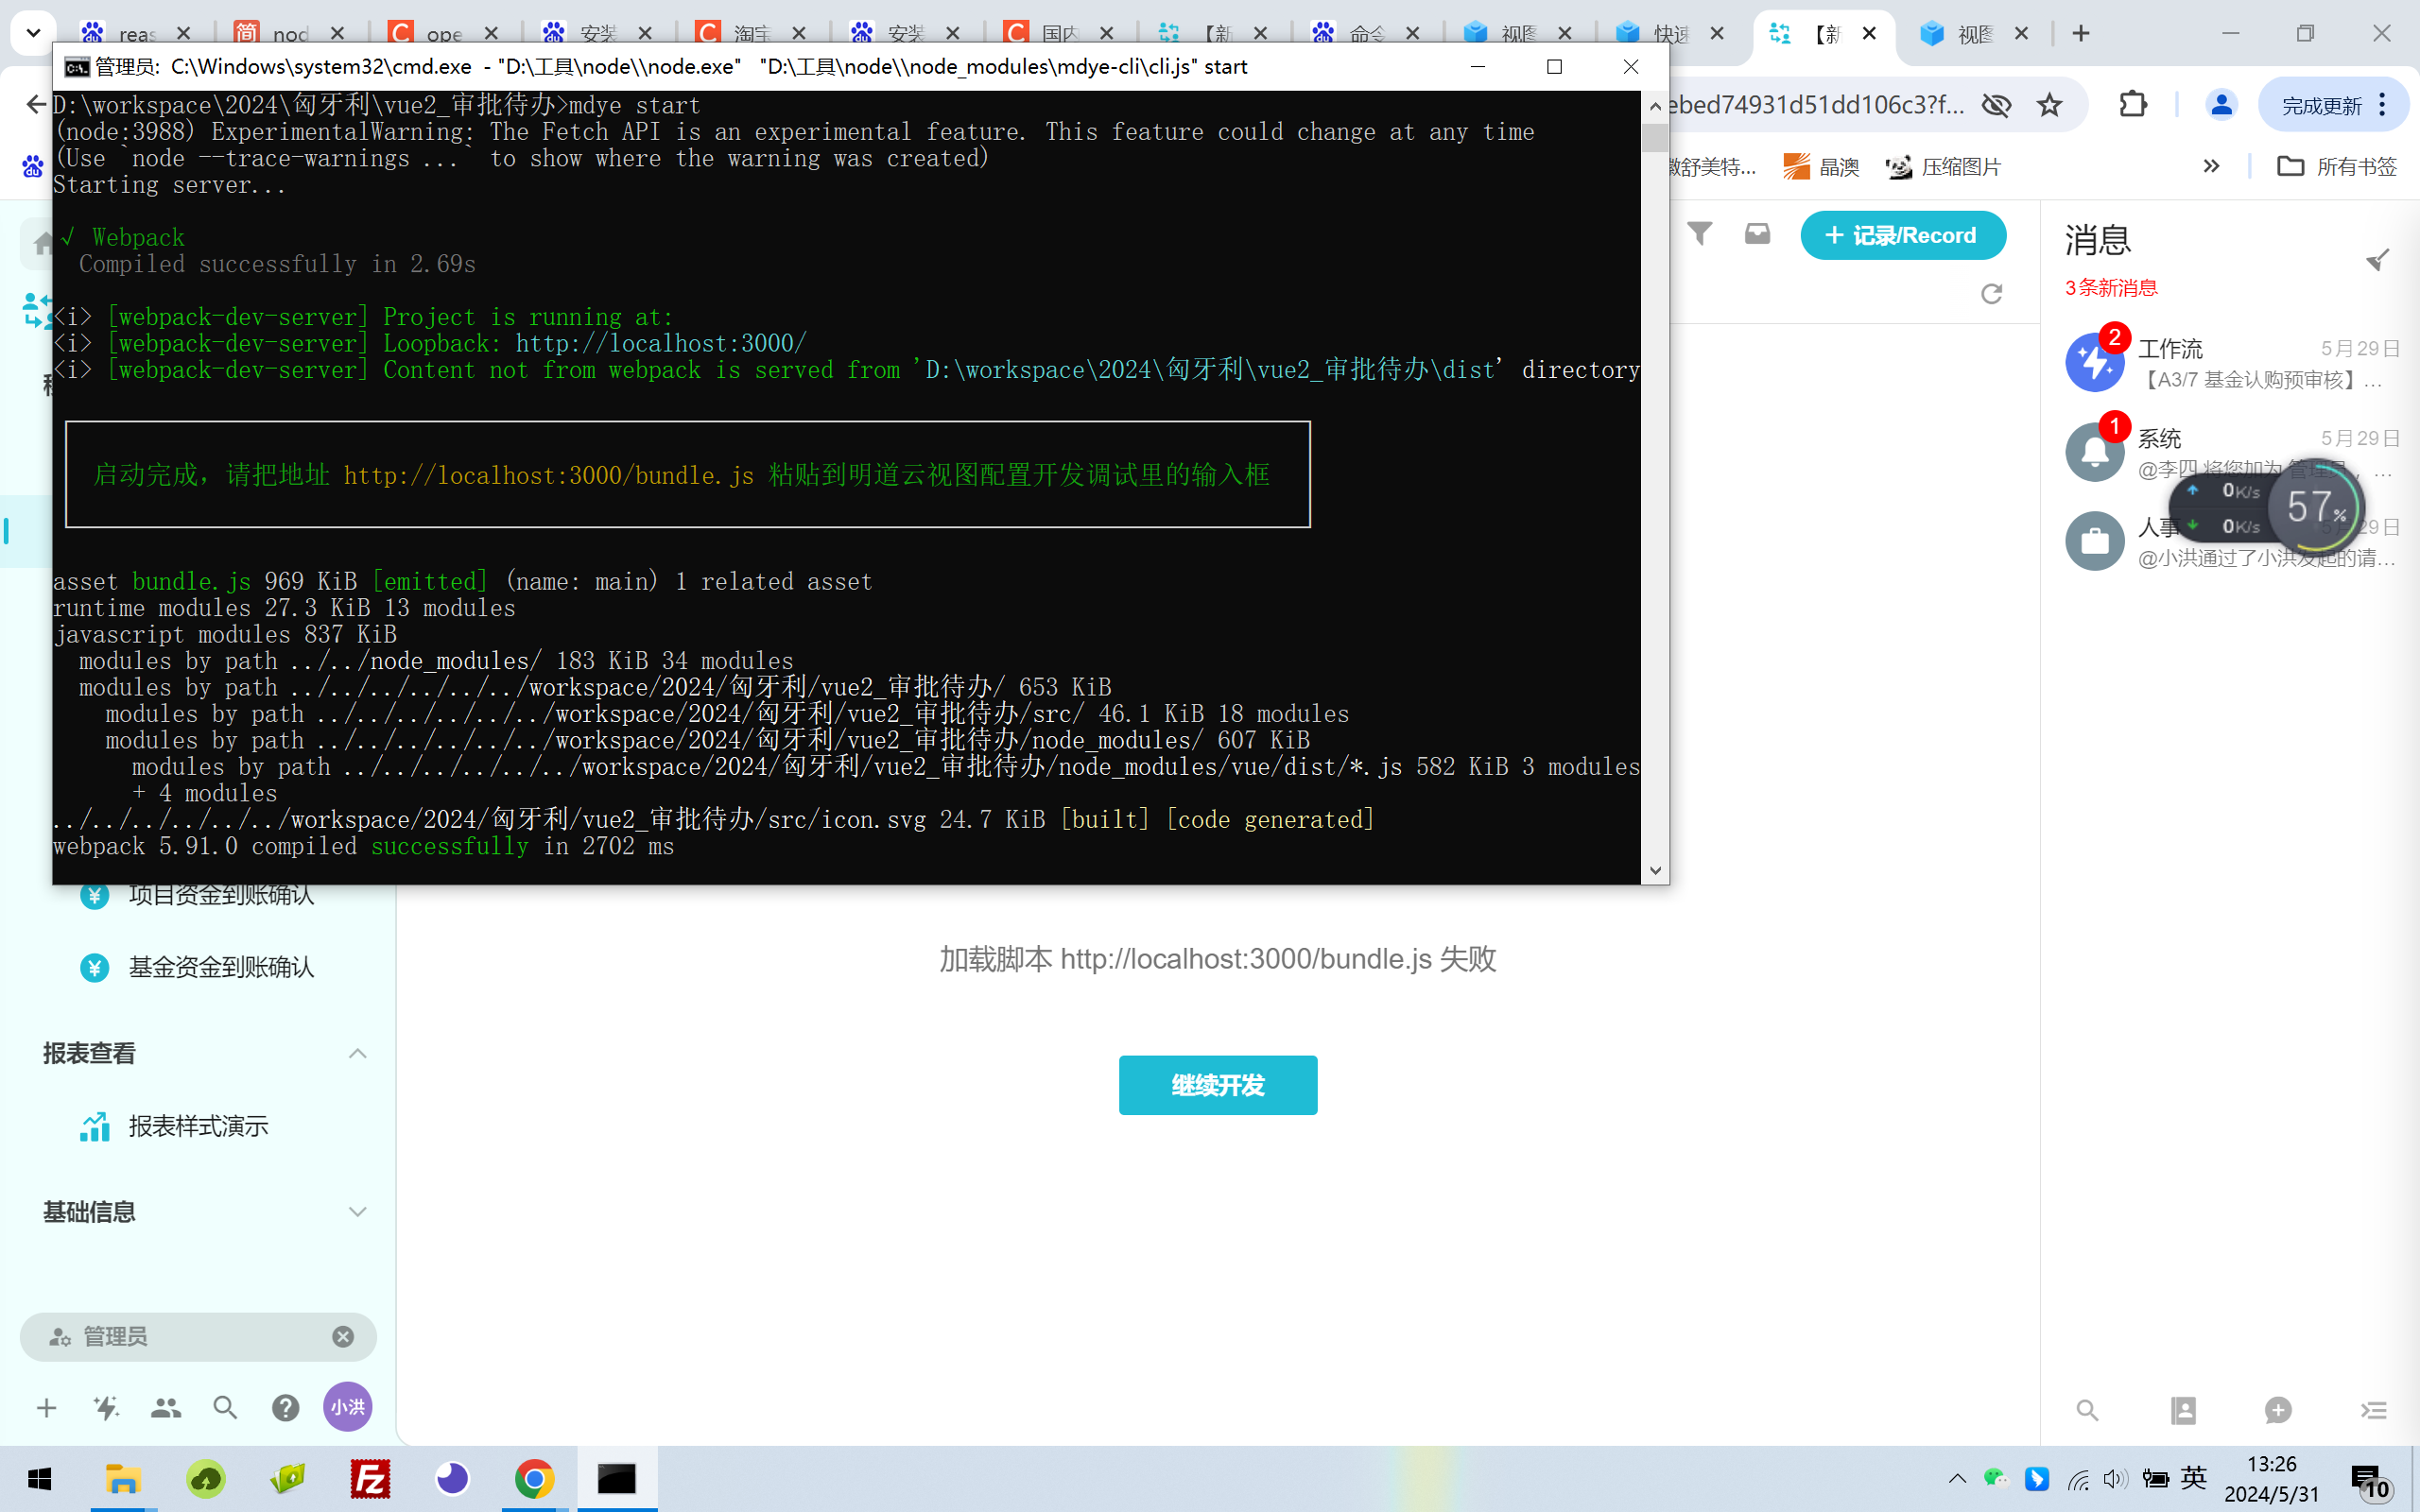Expand the hidden bookmarks overflow chevron
This screenshot has height=1512, width=2420.
click(2211, 166)
